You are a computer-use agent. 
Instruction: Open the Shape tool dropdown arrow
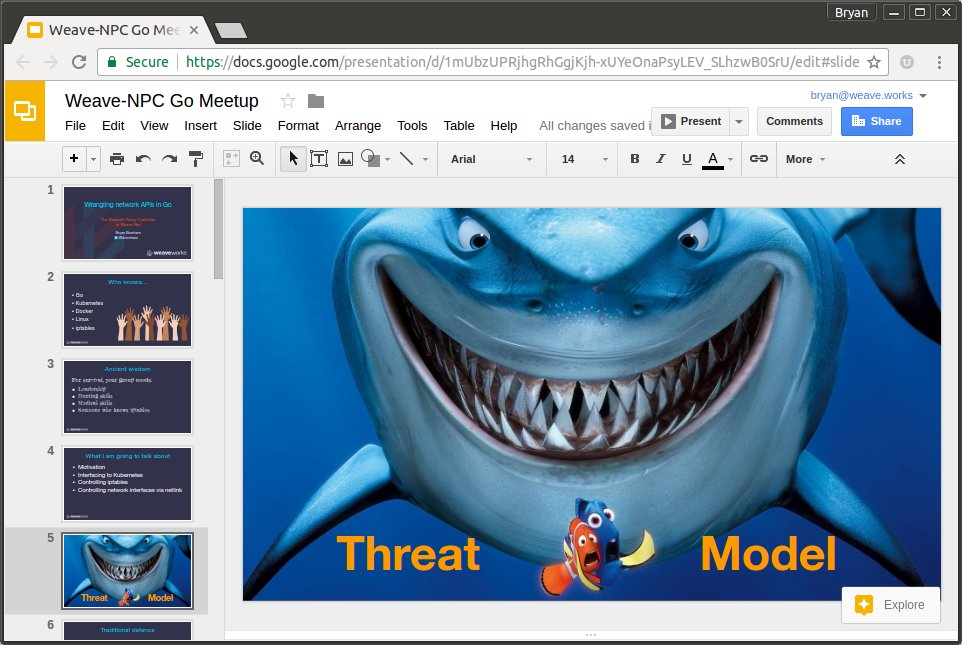coord(387,159)
